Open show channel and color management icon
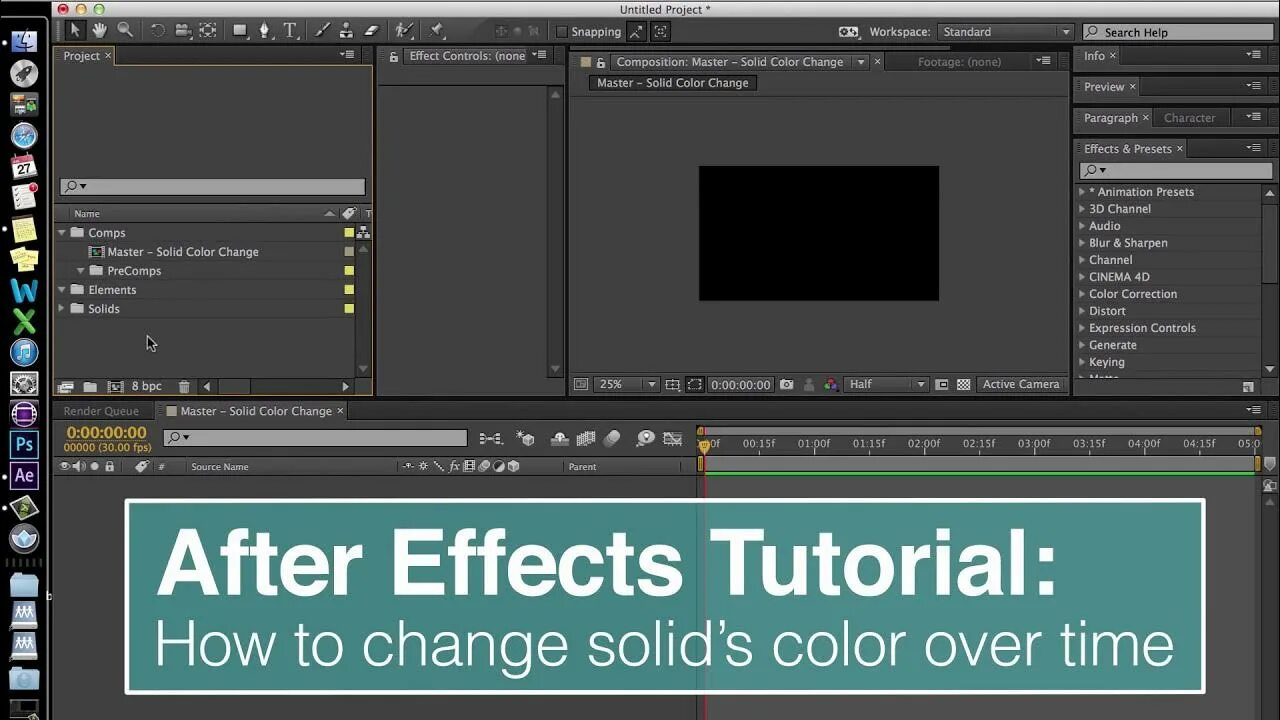This screenshot has width=1280, height=720. (831, 384)
